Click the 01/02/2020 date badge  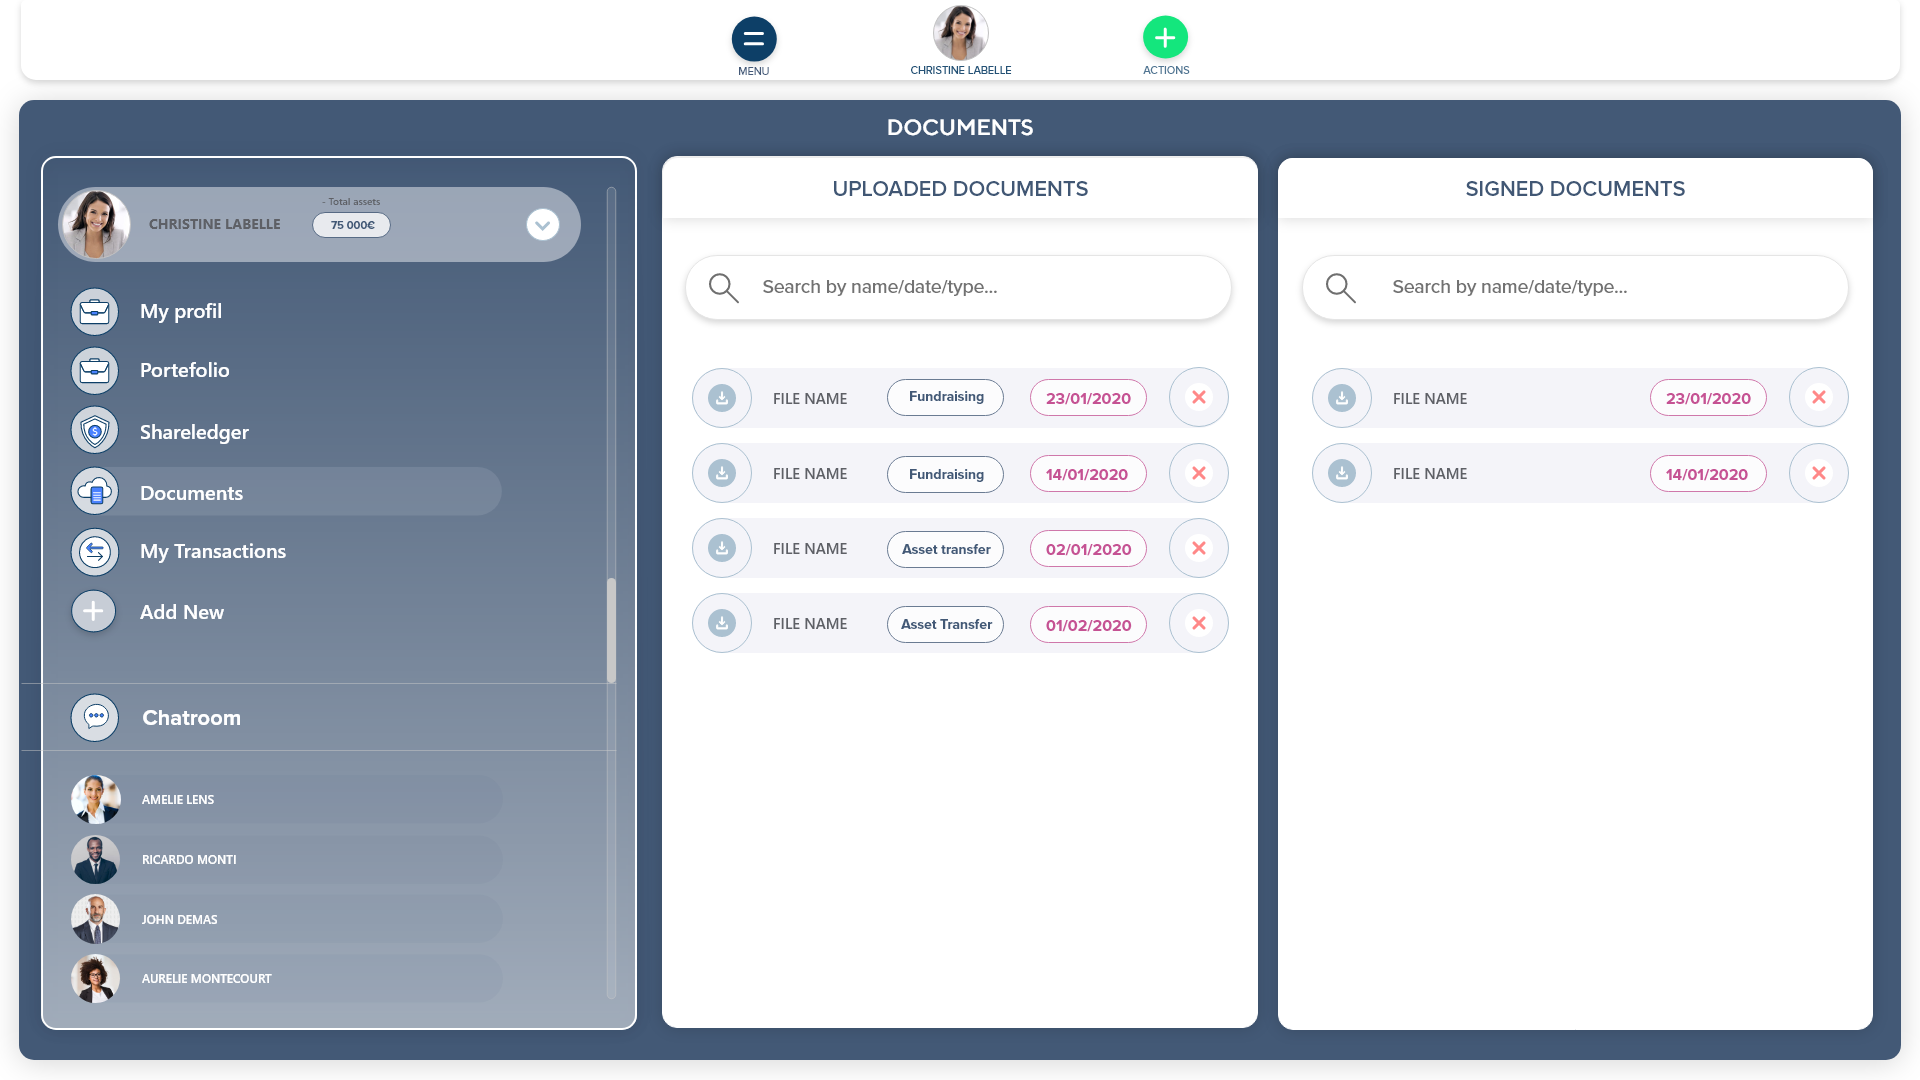[x=1088, y=625]
